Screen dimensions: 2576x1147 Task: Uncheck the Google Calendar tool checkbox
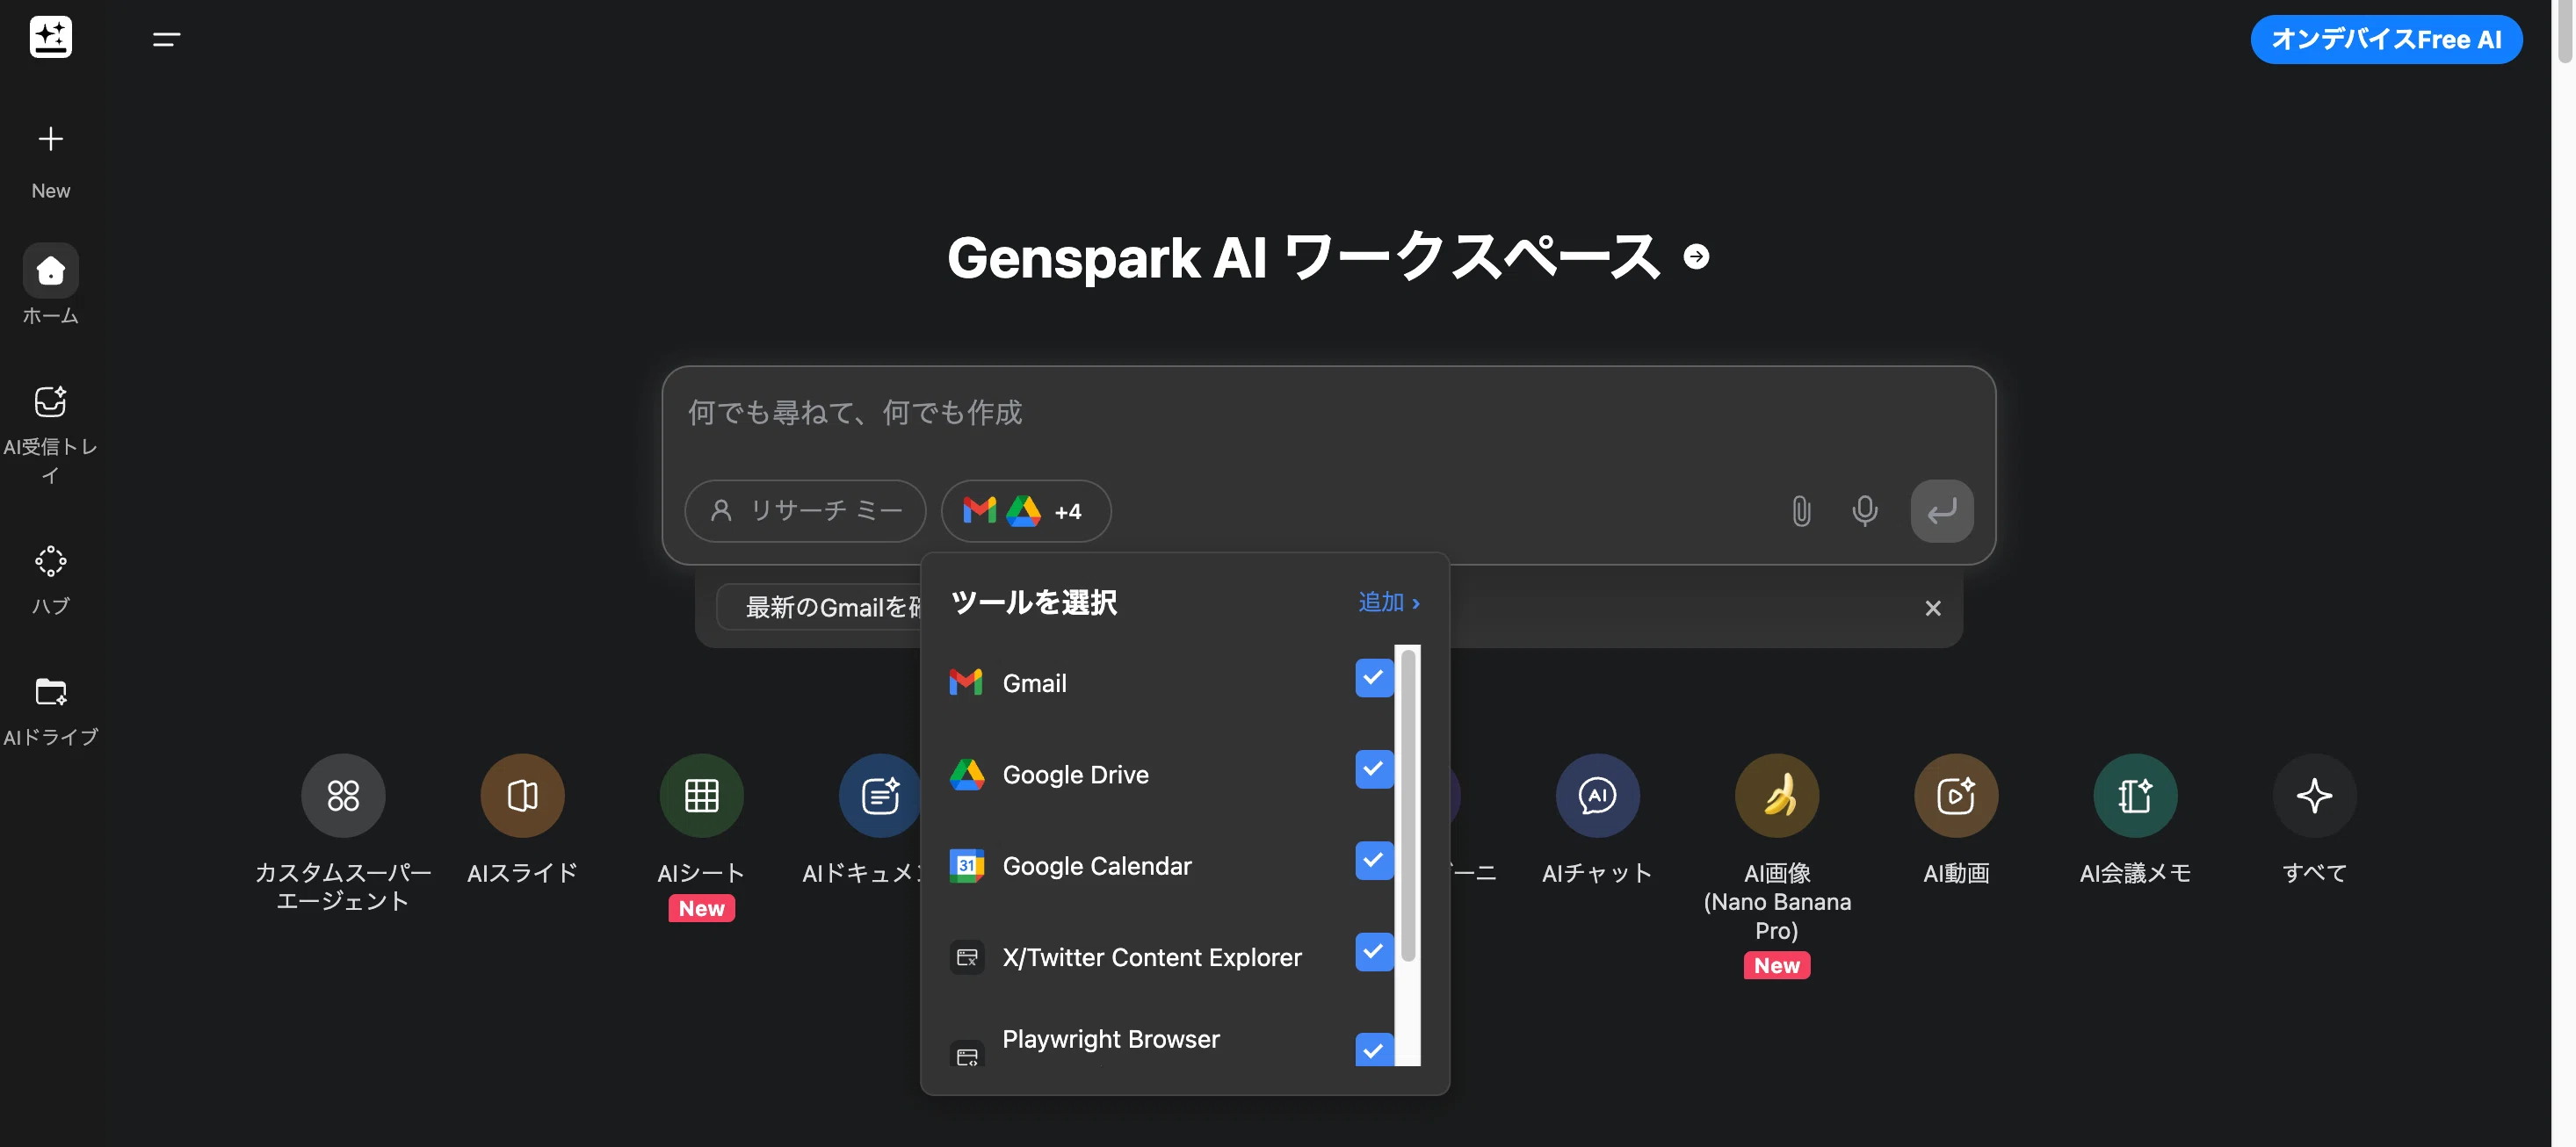(x=1374, y=860)
